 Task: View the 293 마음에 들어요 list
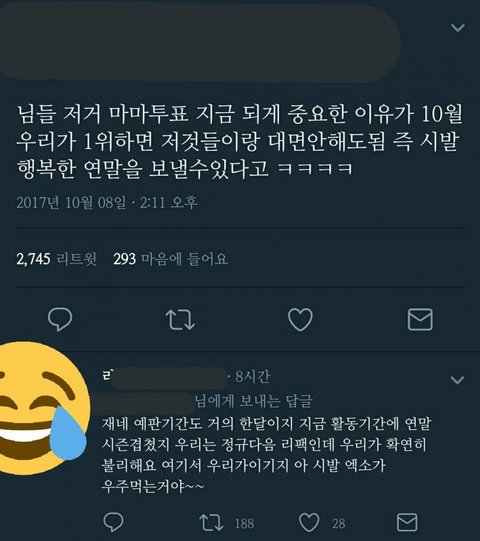point(170,259)
